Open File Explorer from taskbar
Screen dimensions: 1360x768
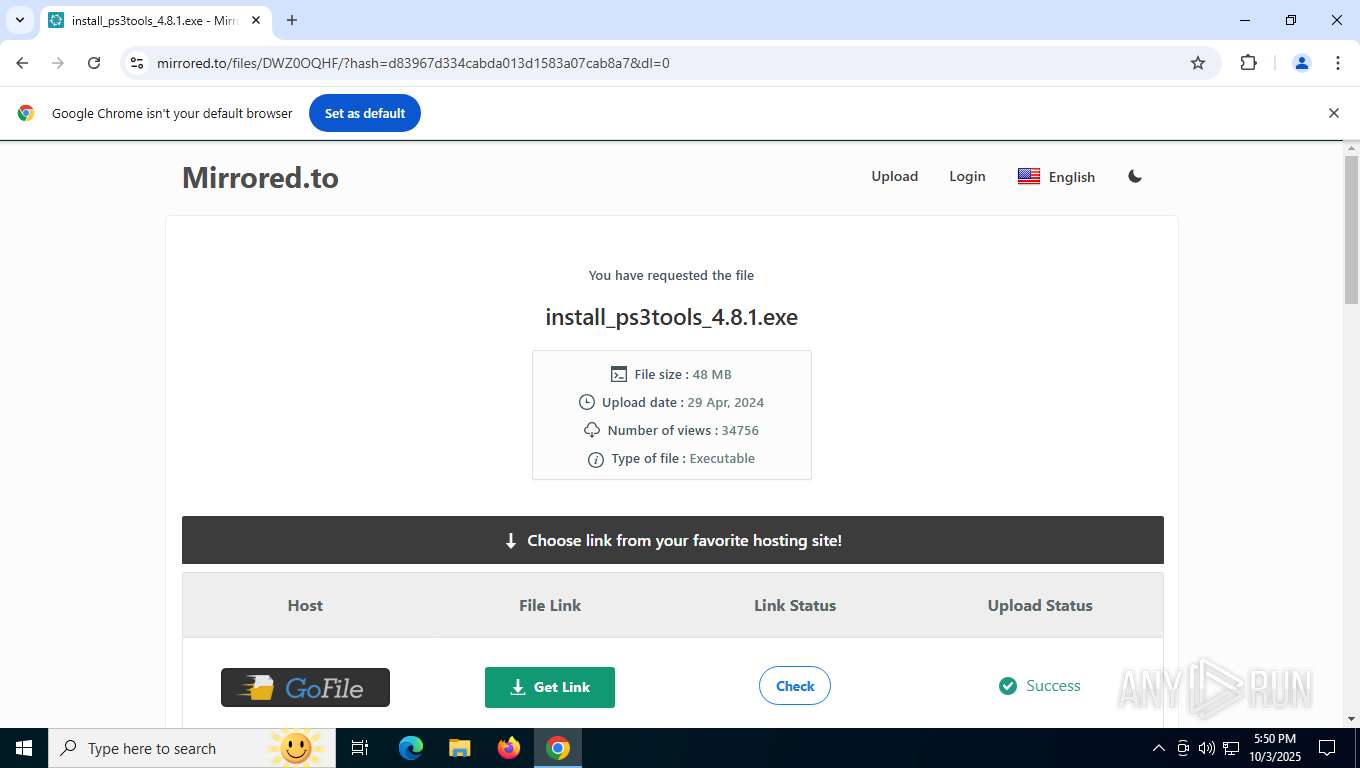pos(459,748)
